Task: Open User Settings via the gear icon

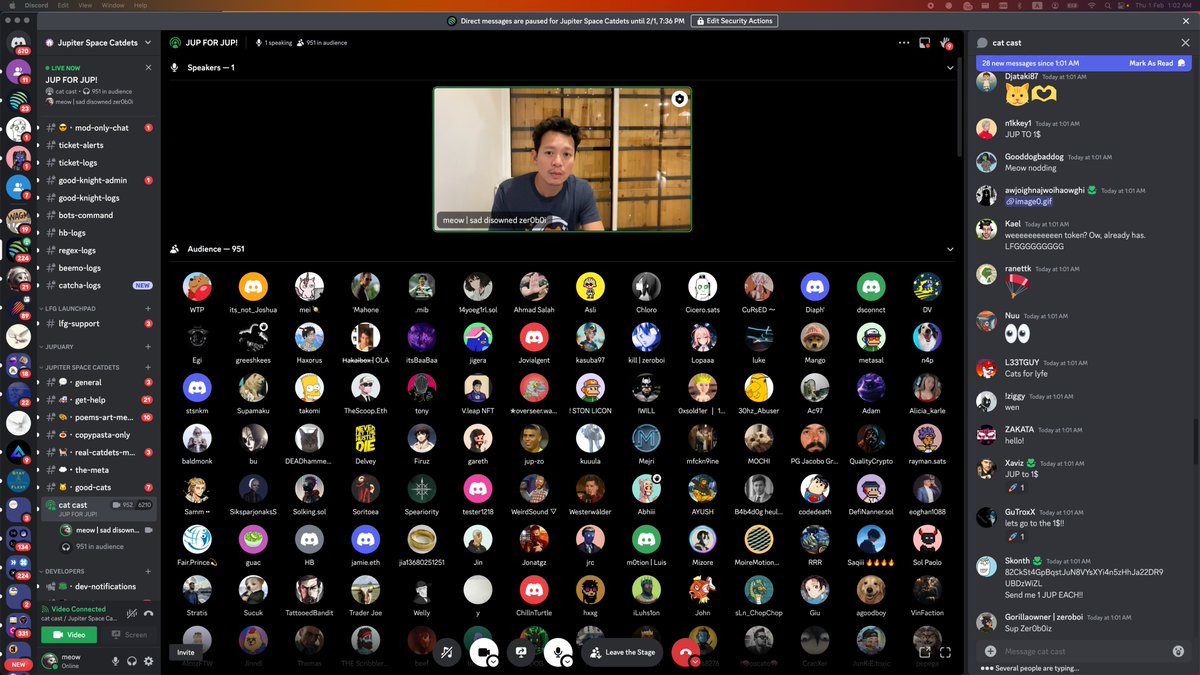Action: [148, 661]
